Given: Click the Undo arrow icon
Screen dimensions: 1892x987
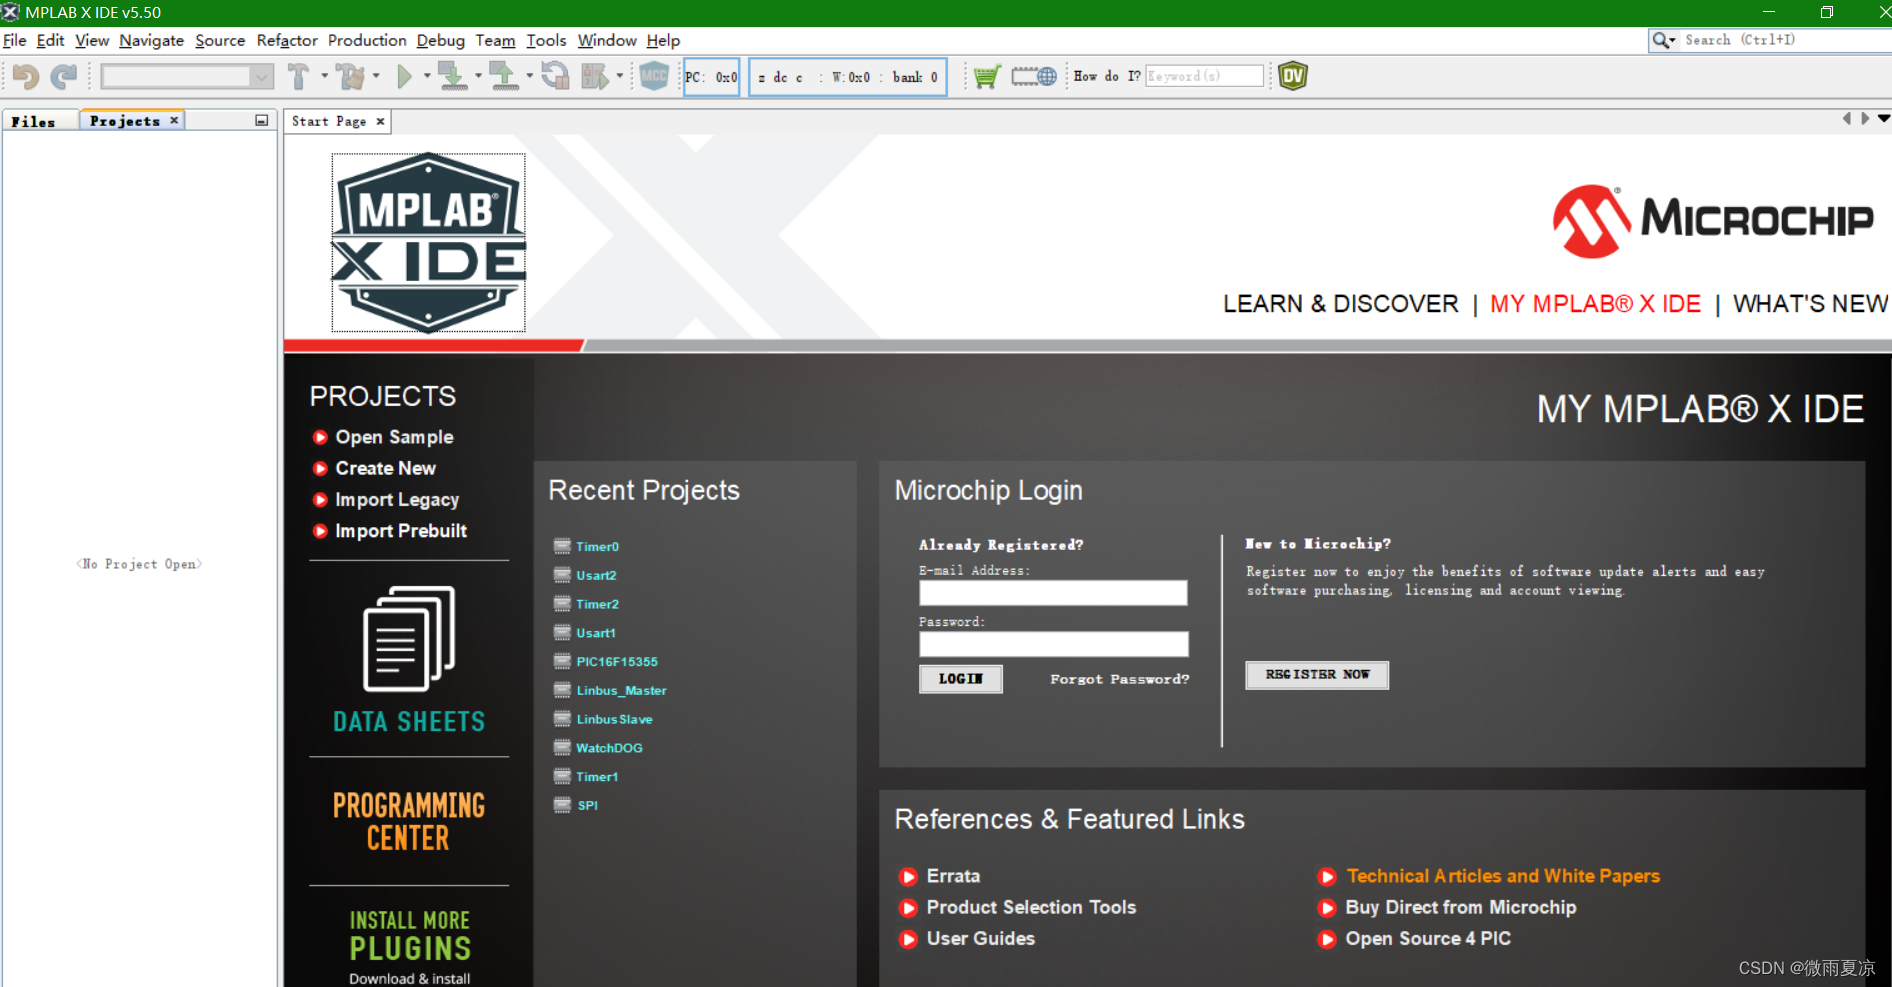Looking at the screenshot, I should [26, 76].
